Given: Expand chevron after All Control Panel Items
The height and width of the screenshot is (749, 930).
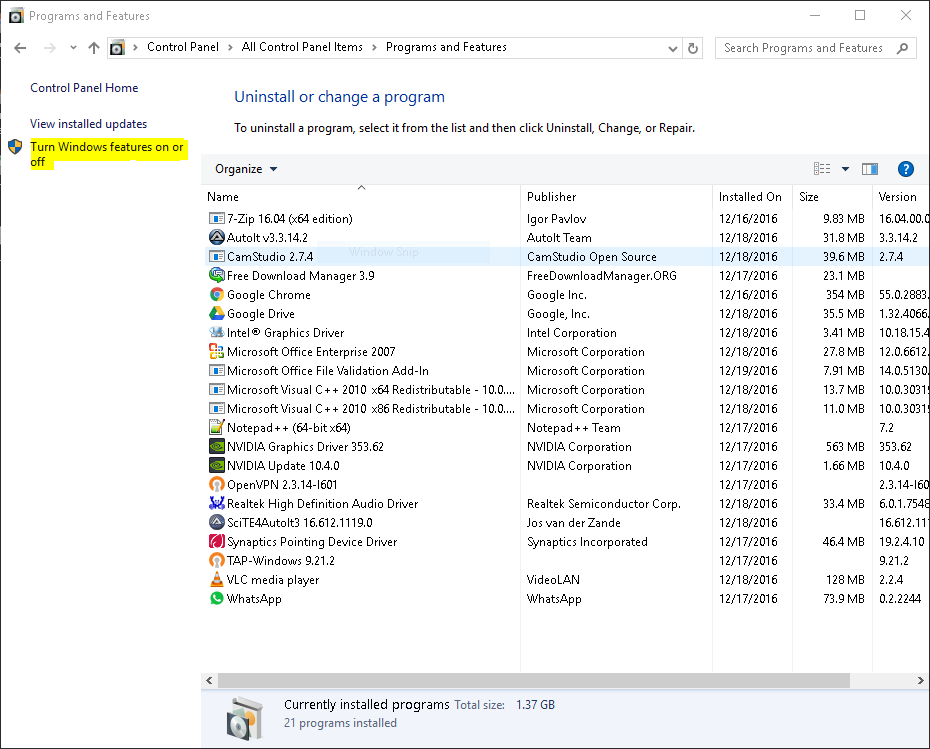Looking at the screenshot, I should pyautogui.click(x=374, y=47).
